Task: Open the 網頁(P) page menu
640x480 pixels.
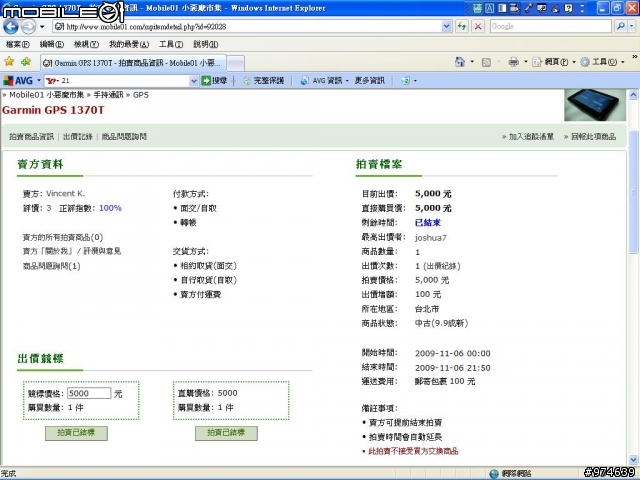Action: [x=554, y=62]
